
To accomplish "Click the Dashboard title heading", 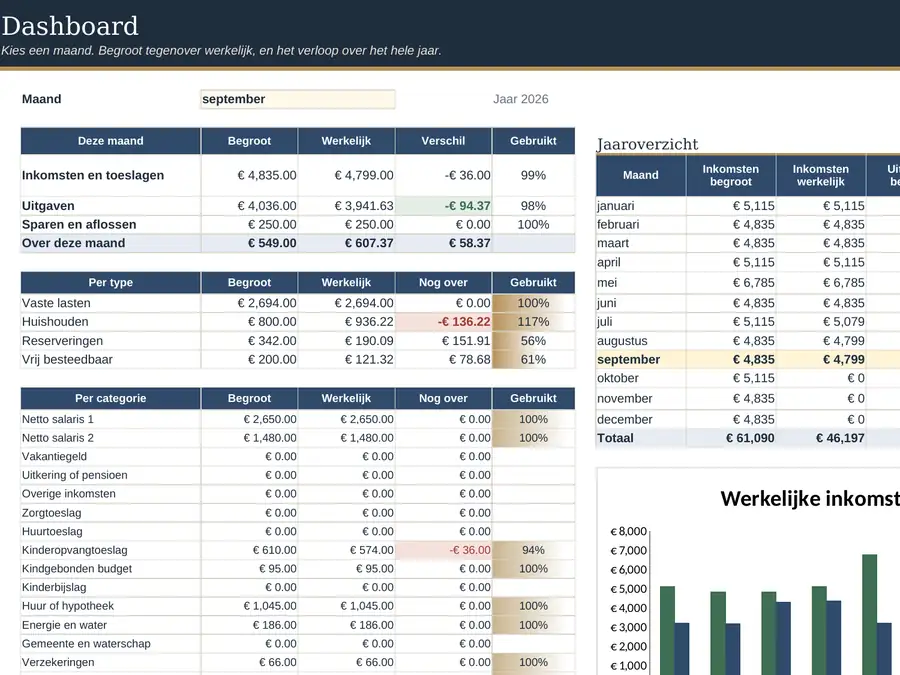I will (70, 26).
